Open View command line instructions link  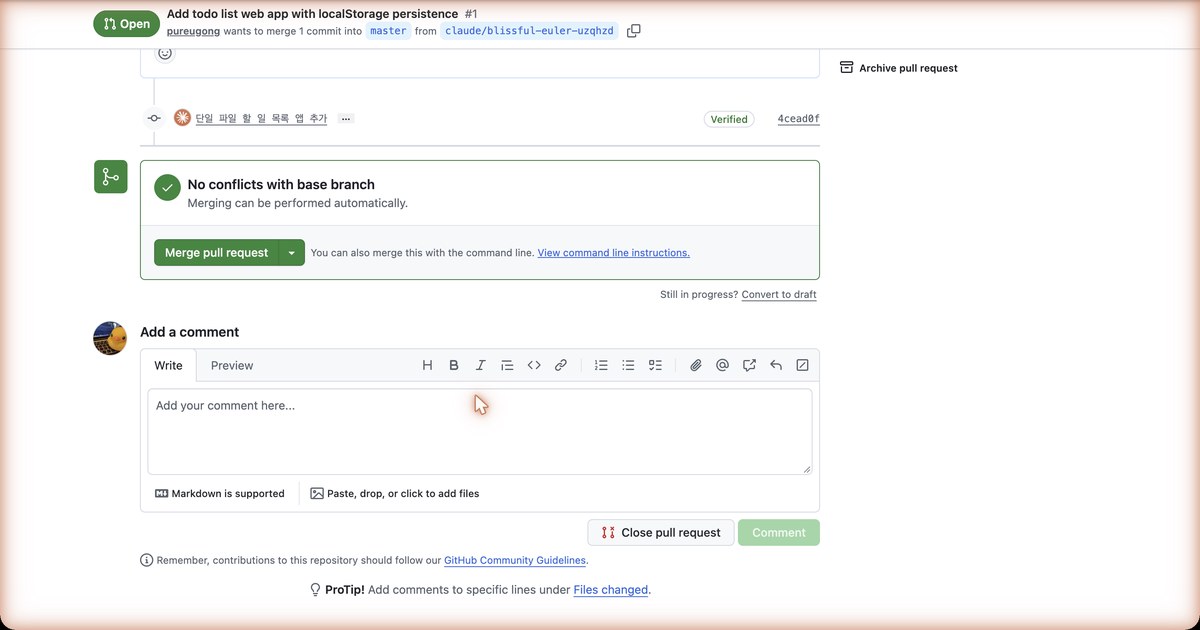point(613,253)
